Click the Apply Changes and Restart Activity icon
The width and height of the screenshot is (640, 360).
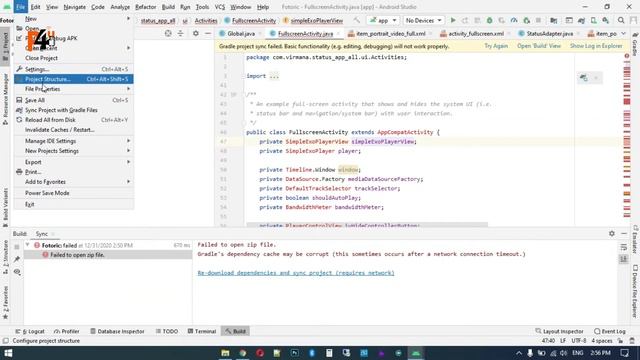click(x=465, y=20)
